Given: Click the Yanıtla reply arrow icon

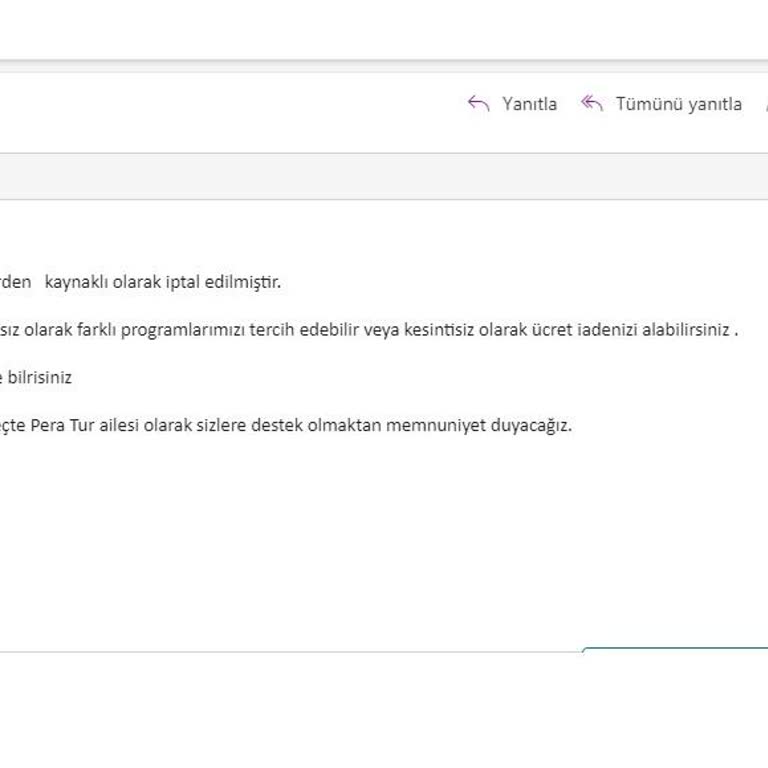Looking at the screenshot, I should pyautogui.click(x=479, y=103).
